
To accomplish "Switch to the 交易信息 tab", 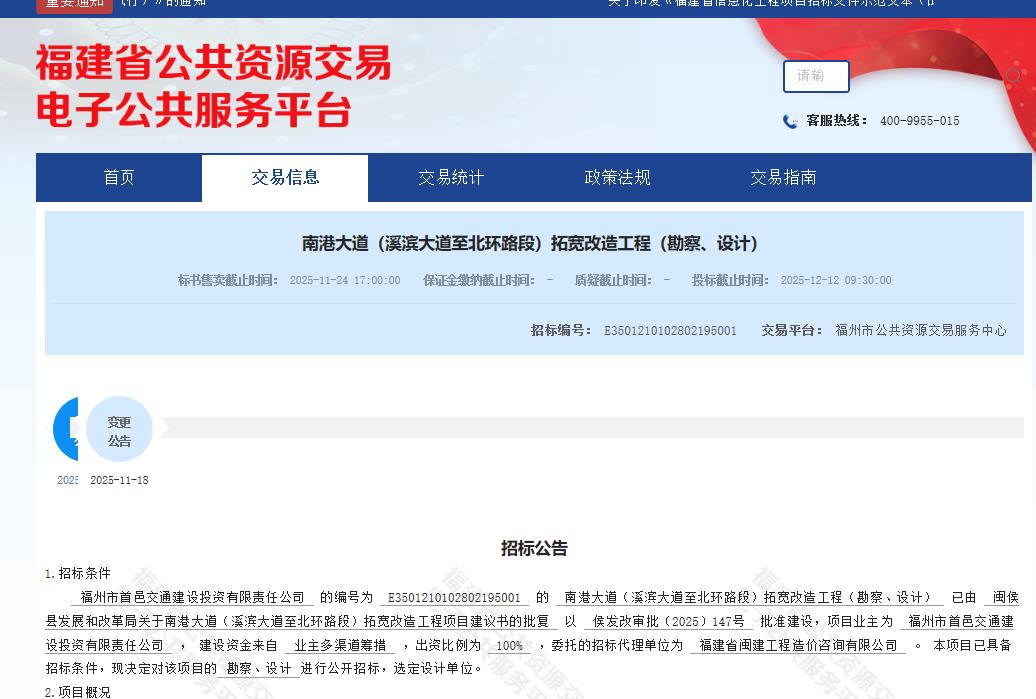I will pyautogui.click(x=285, y=177).
